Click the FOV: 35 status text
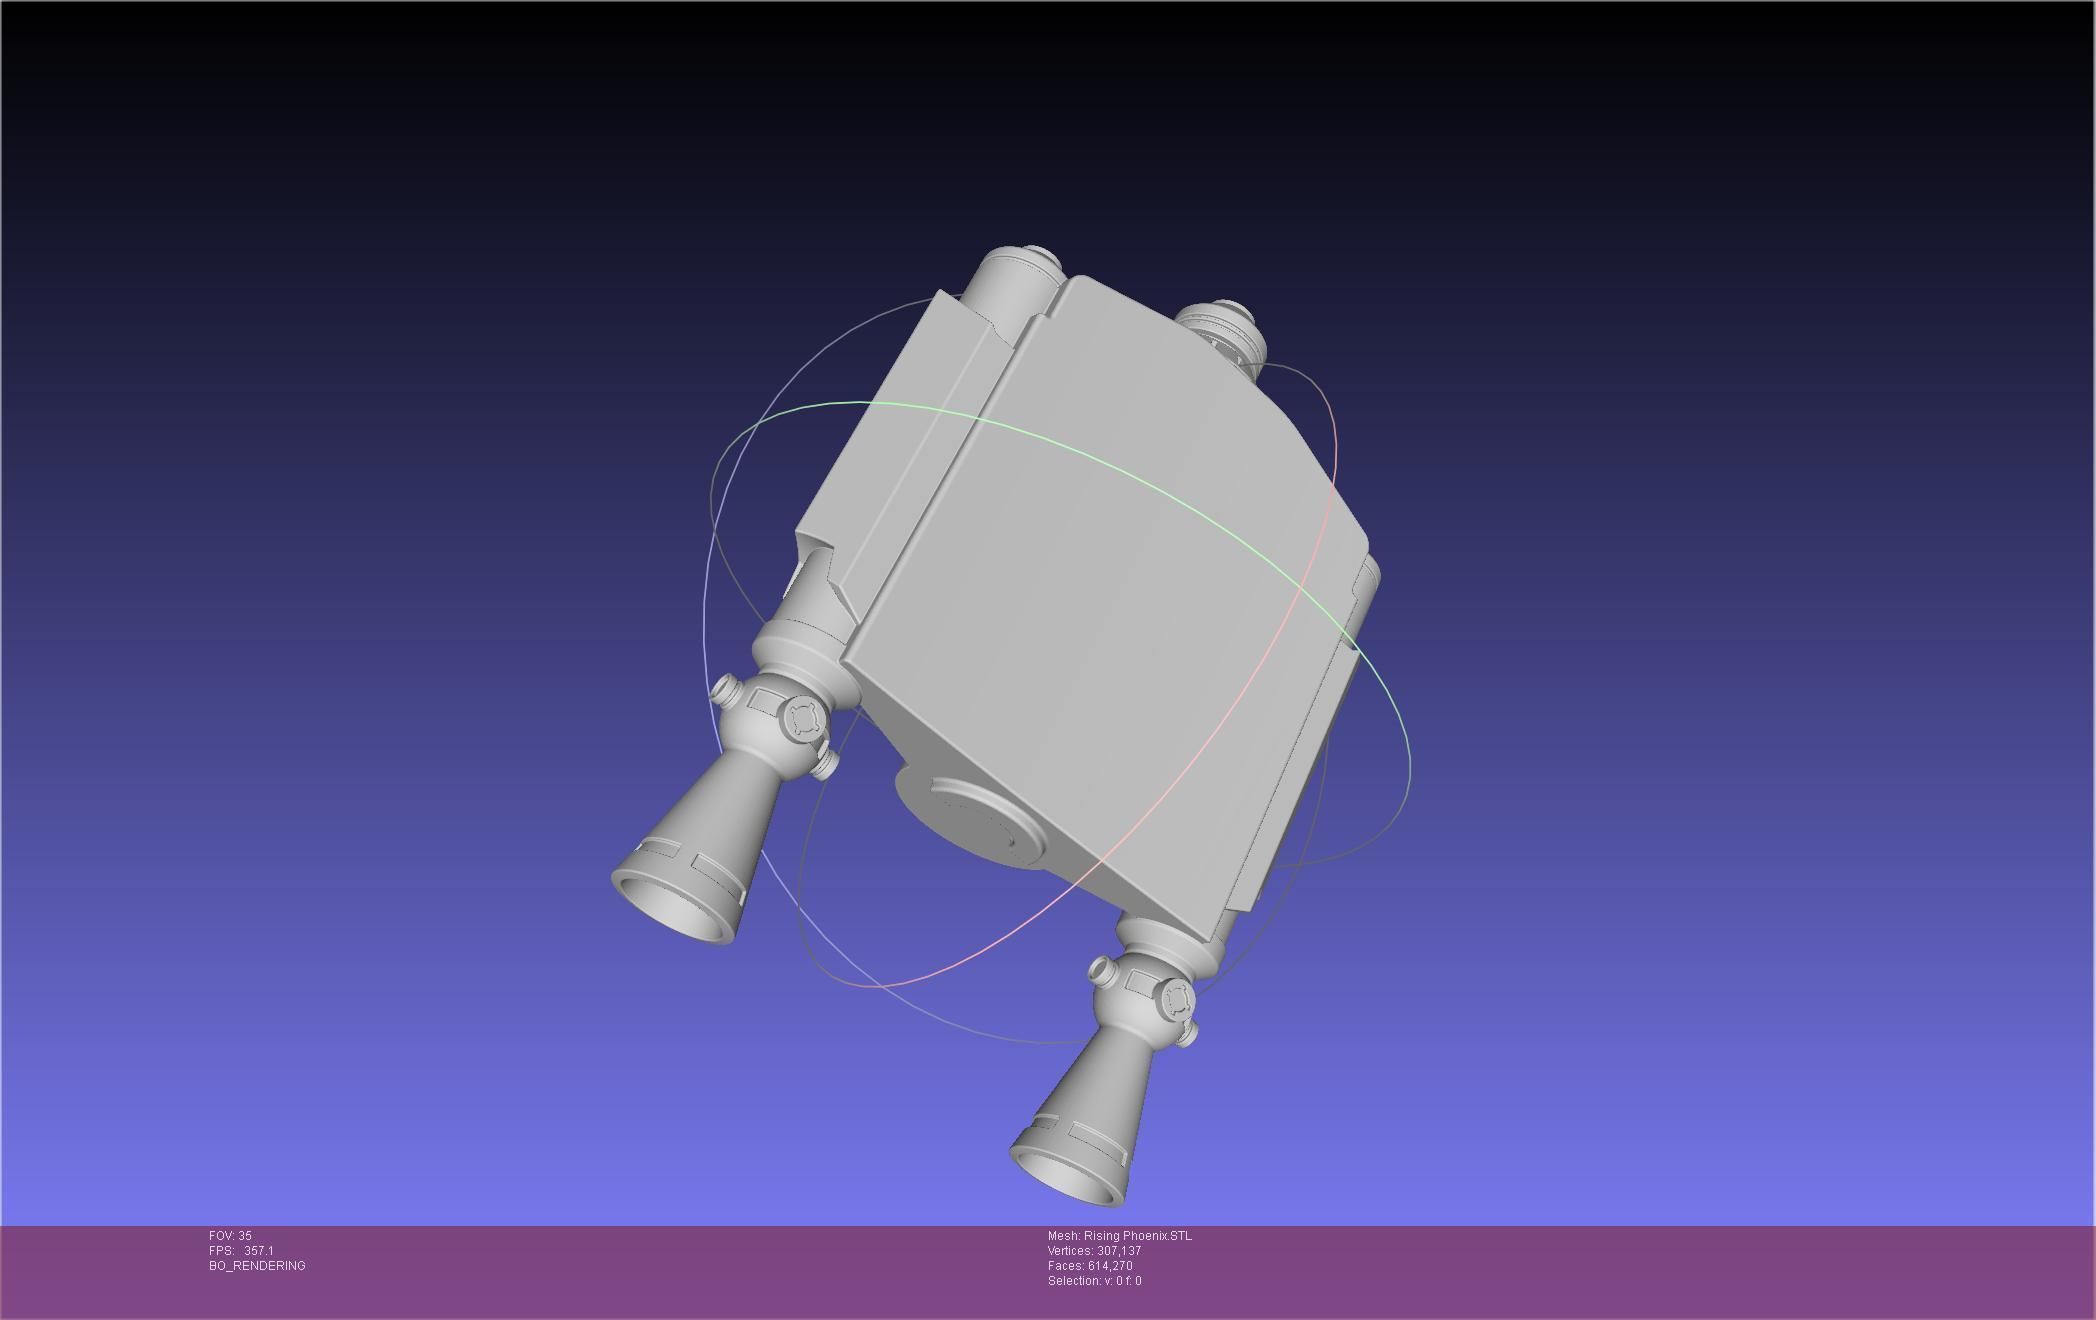The height and width of the screenshot is (1320, 2096). [230, 1236]
